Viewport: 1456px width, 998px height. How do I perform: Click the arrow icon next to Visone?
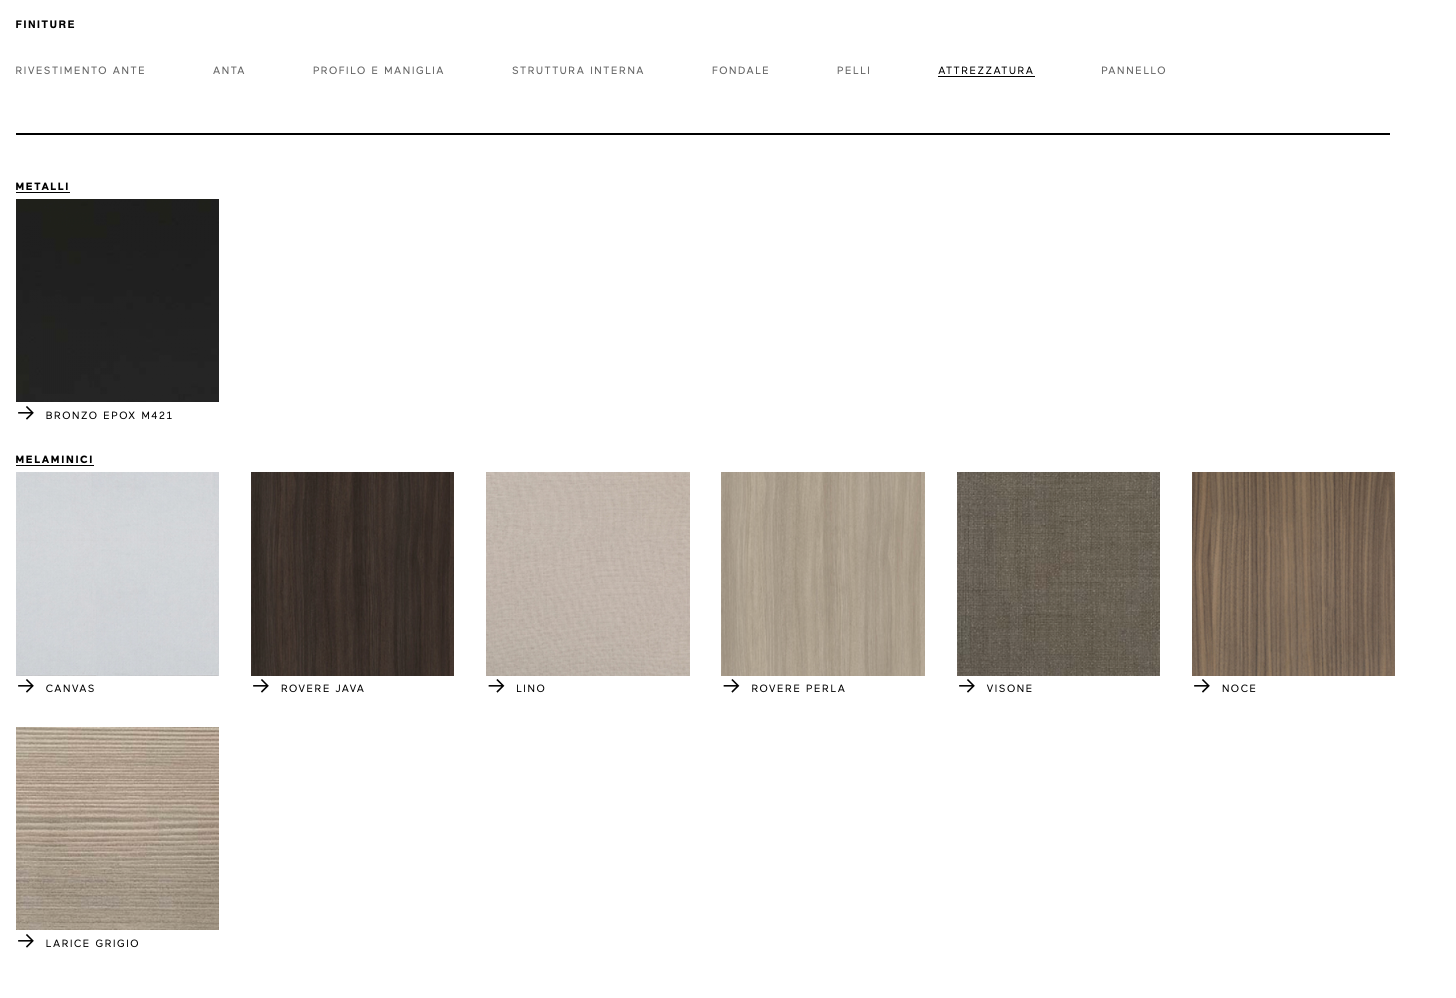pos(967,686)
